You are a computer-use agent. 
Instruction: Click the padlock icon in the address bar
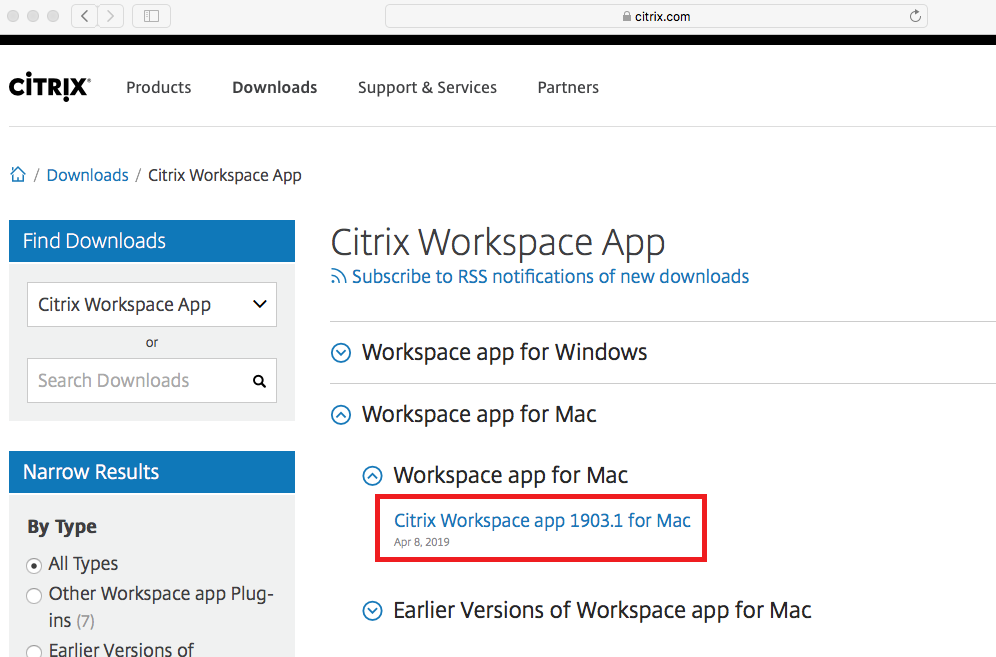tap(627, 17)
